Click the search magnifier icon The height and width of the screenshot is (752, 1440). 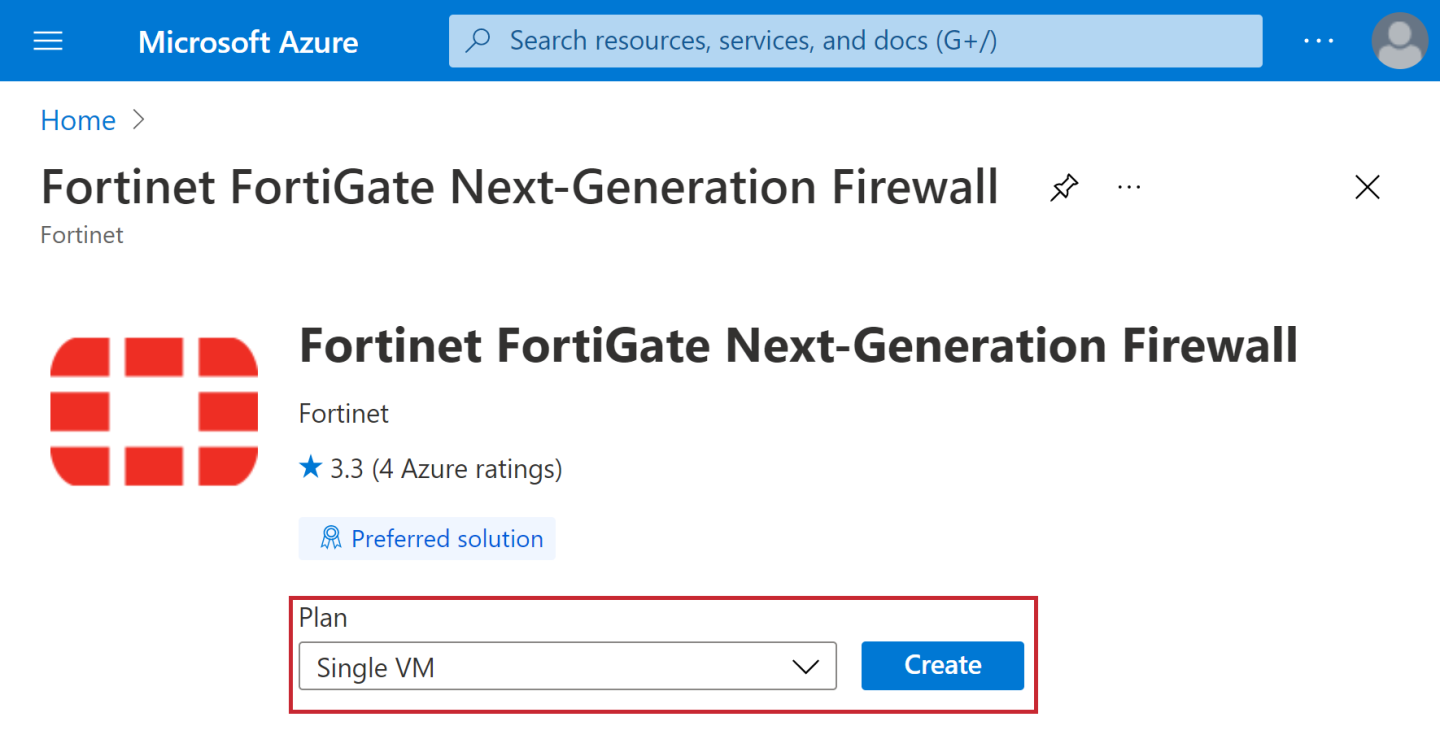click(x=477, y=40)
